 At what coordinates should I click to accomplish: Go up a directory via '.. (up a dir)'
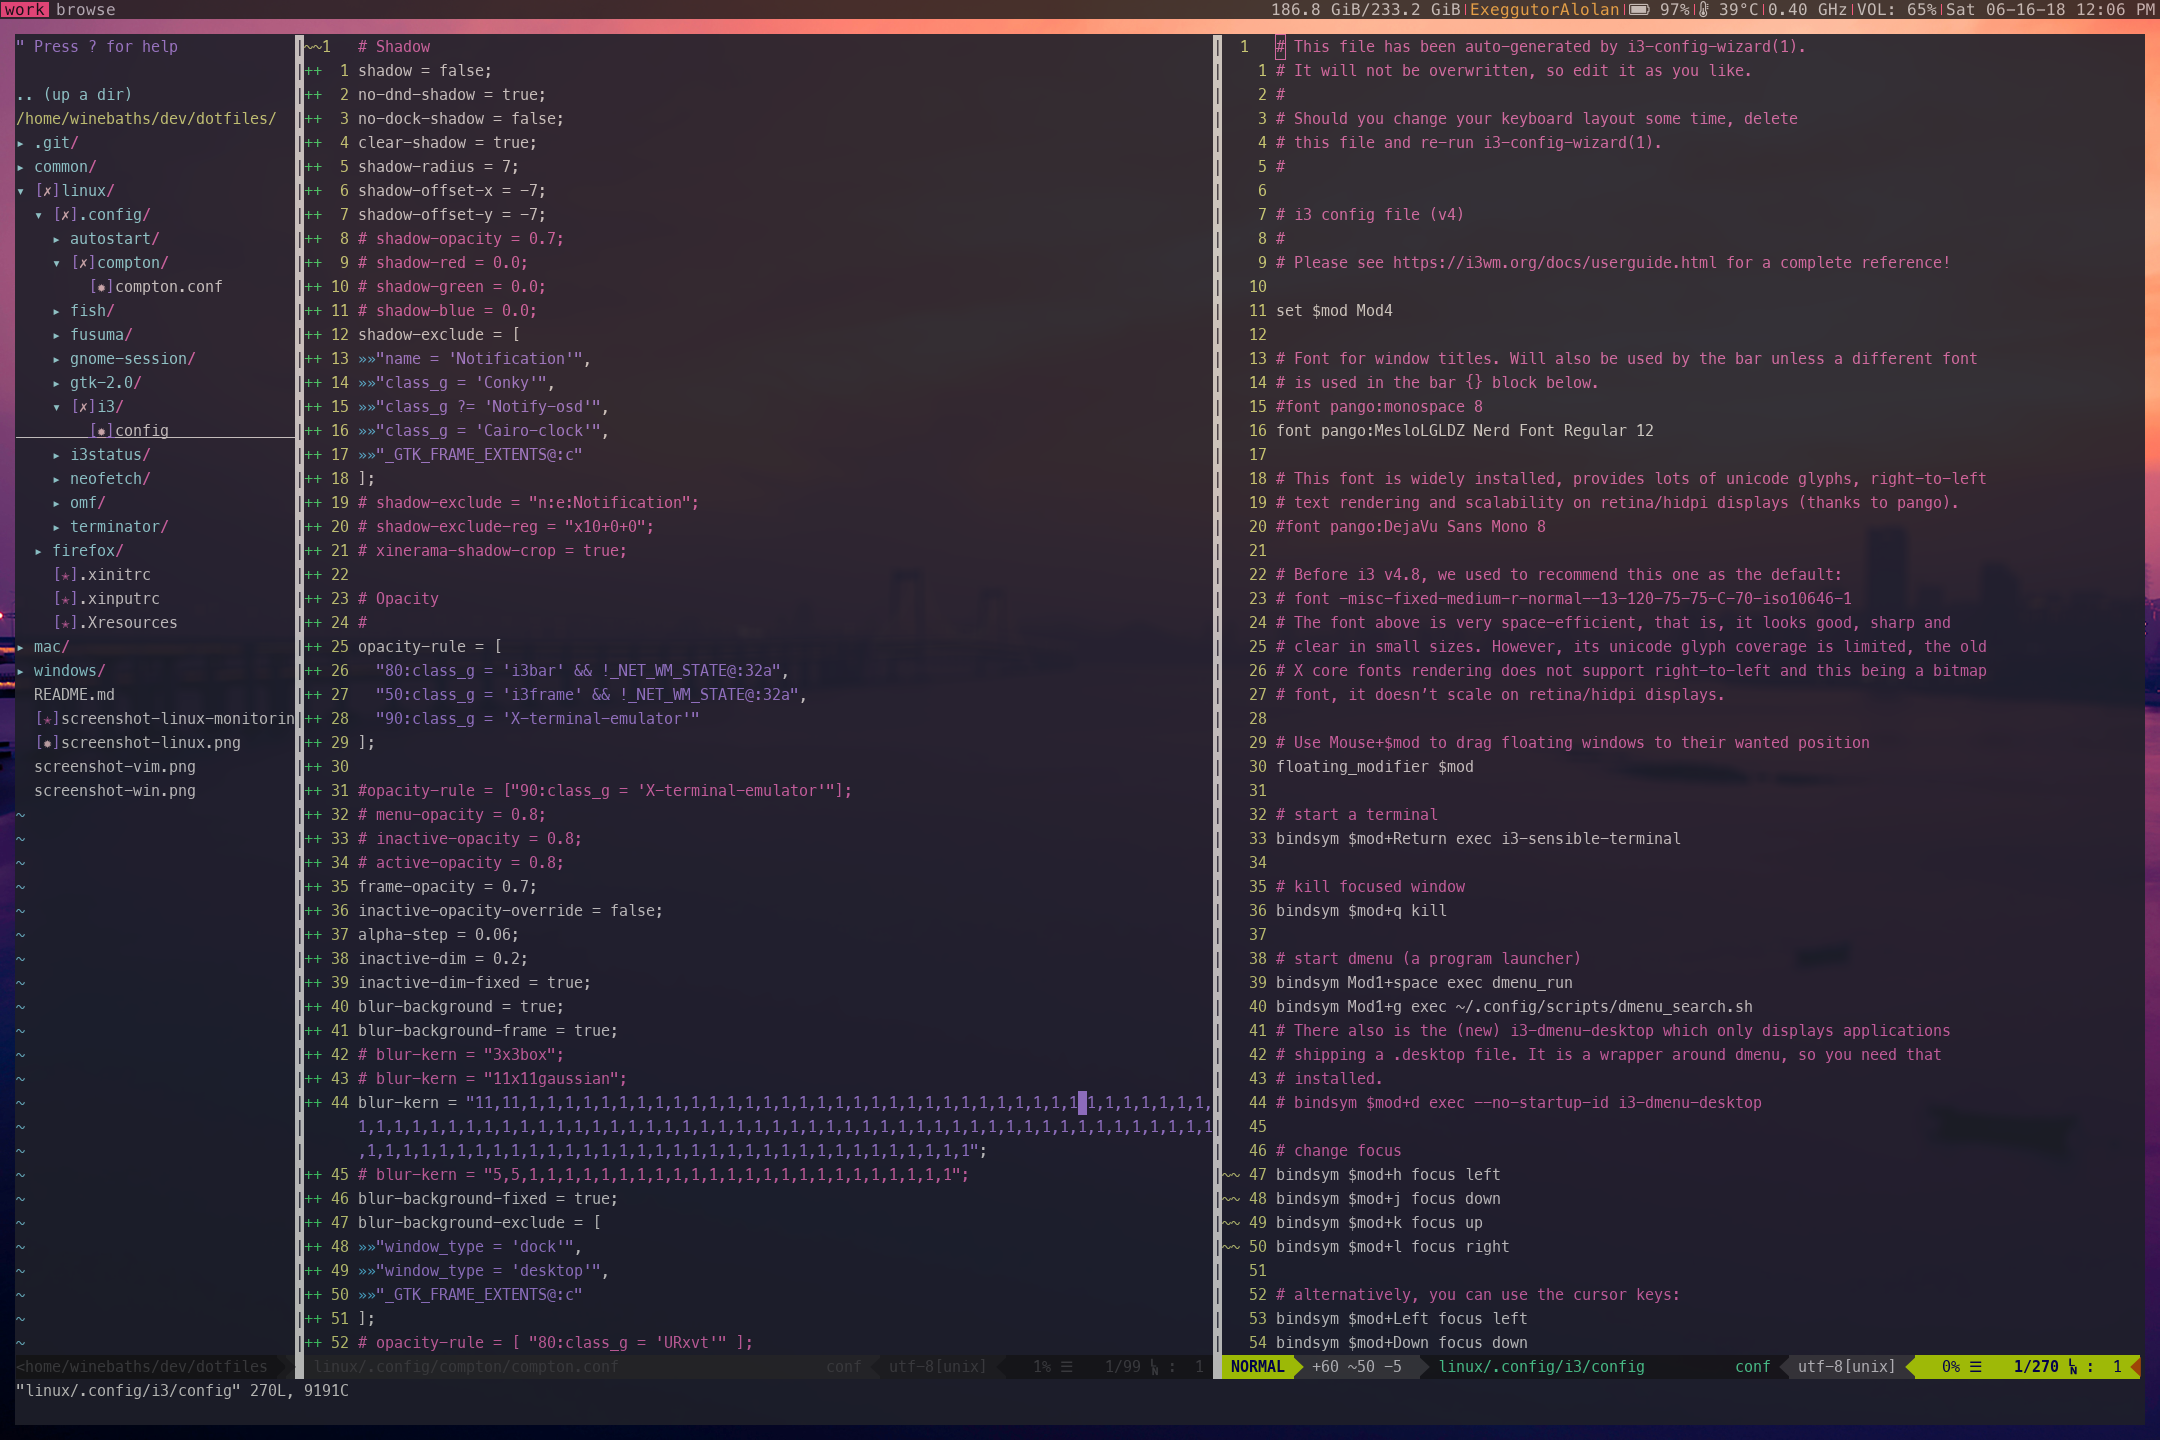[x=75, y=95]
